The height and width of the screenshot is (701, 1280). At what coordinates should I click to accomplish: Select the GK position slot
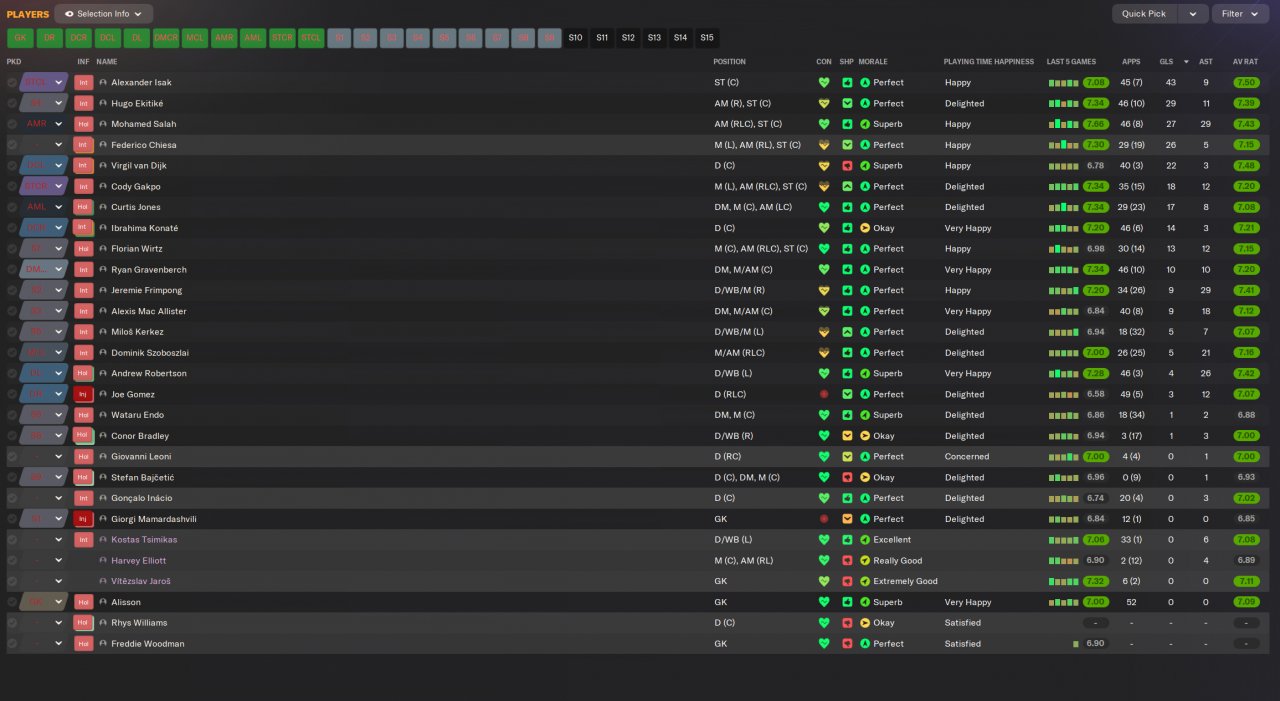pos(20,38)
